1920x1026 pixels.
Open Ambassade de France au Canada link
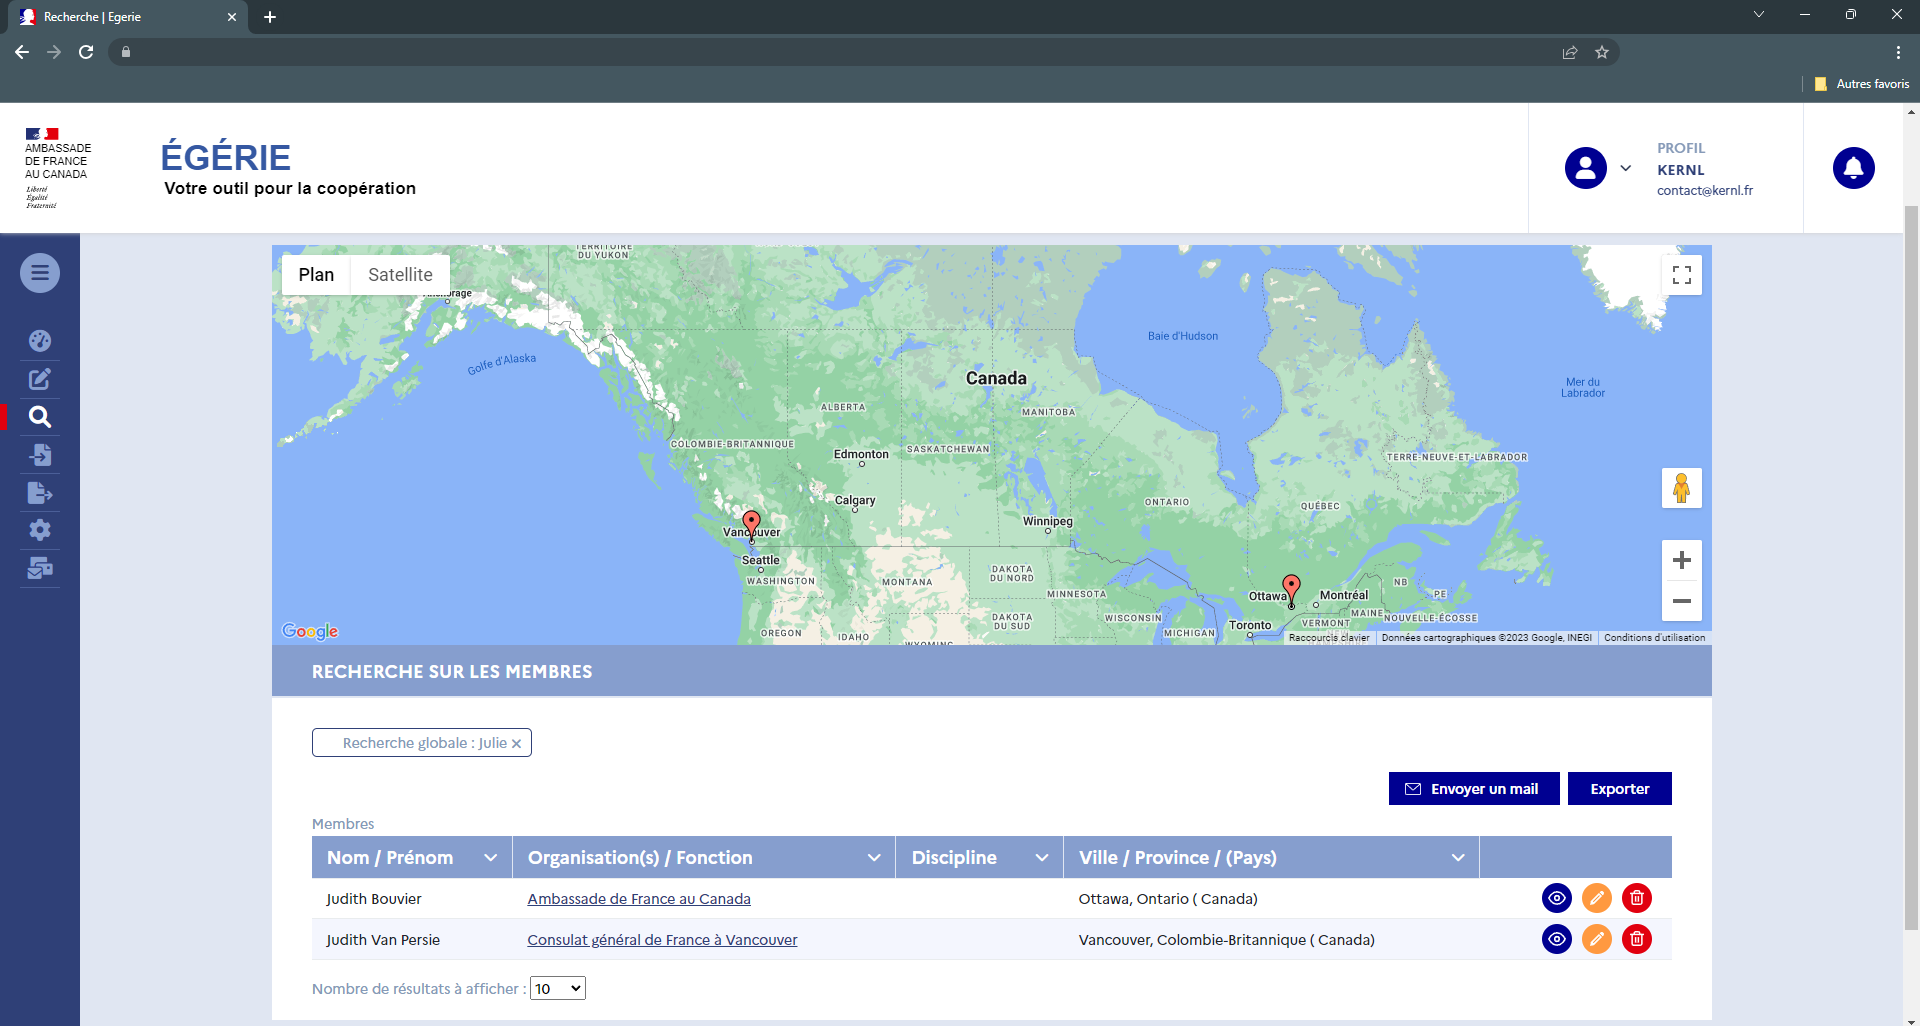[x=639, y=899]
